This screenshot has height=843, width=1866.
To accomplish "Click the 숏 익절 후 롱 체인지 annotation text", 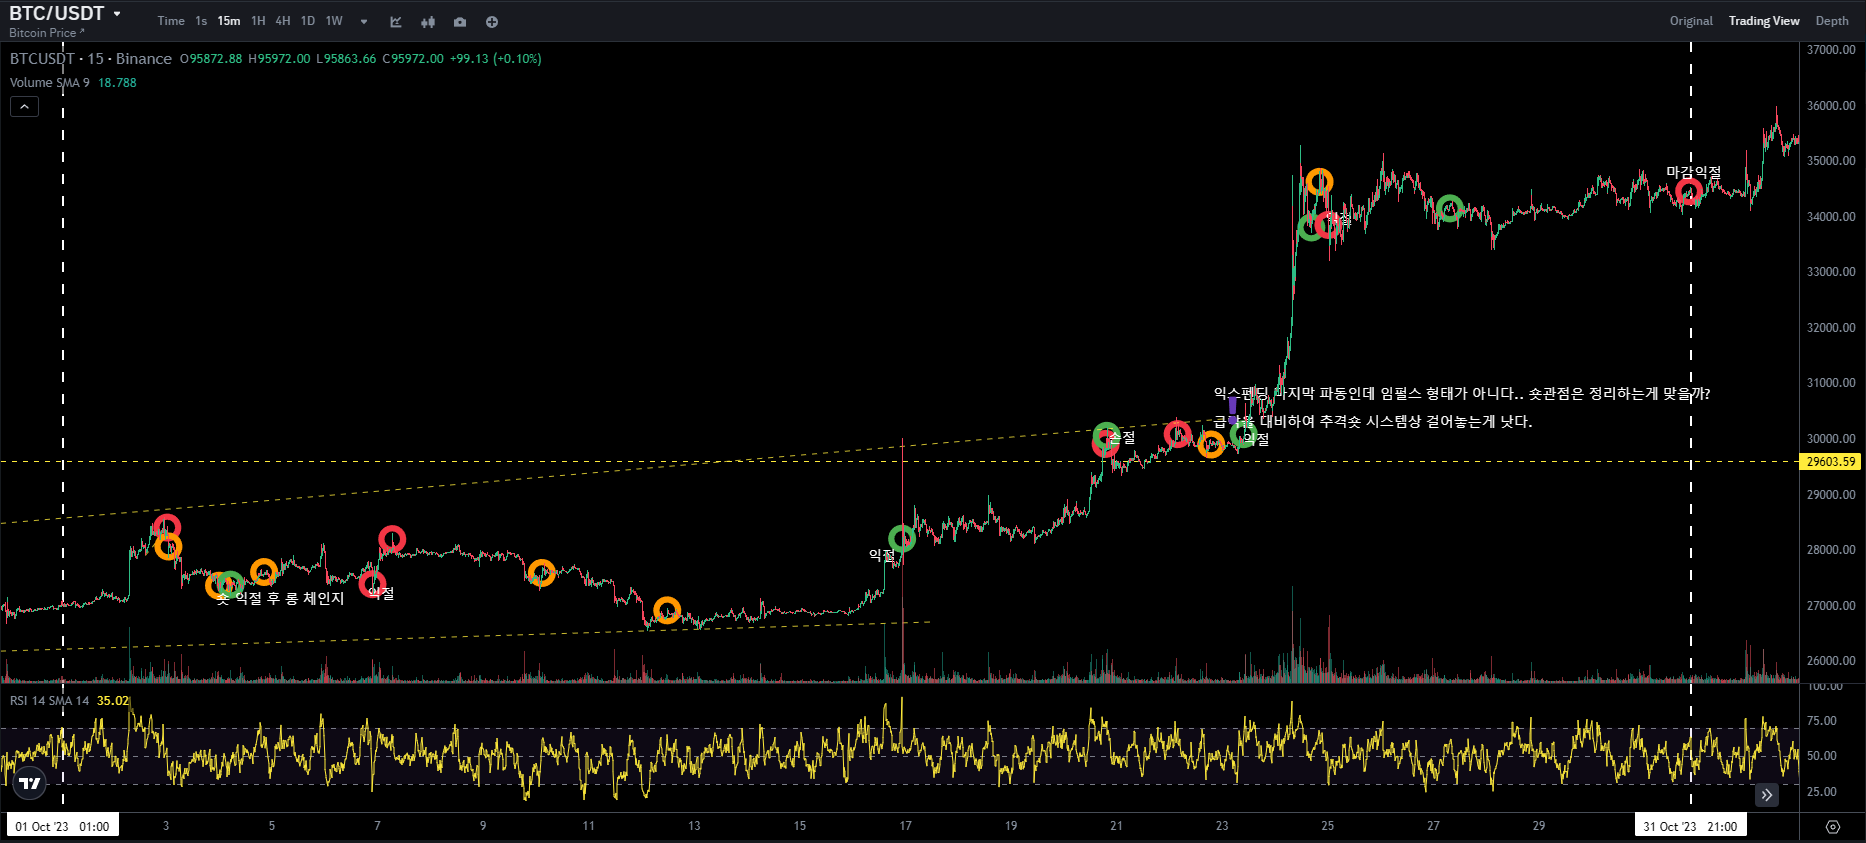I will click(280, 598).
